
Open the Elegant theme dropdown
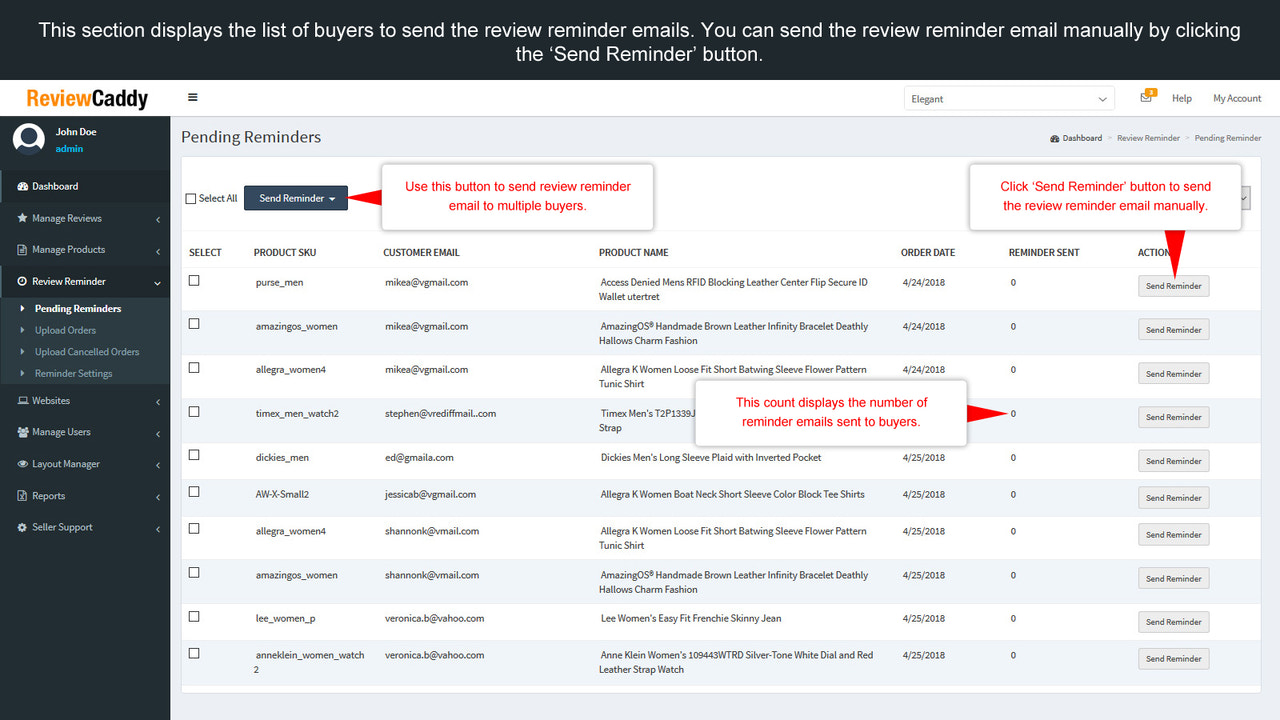click(x=1008, y=98)
